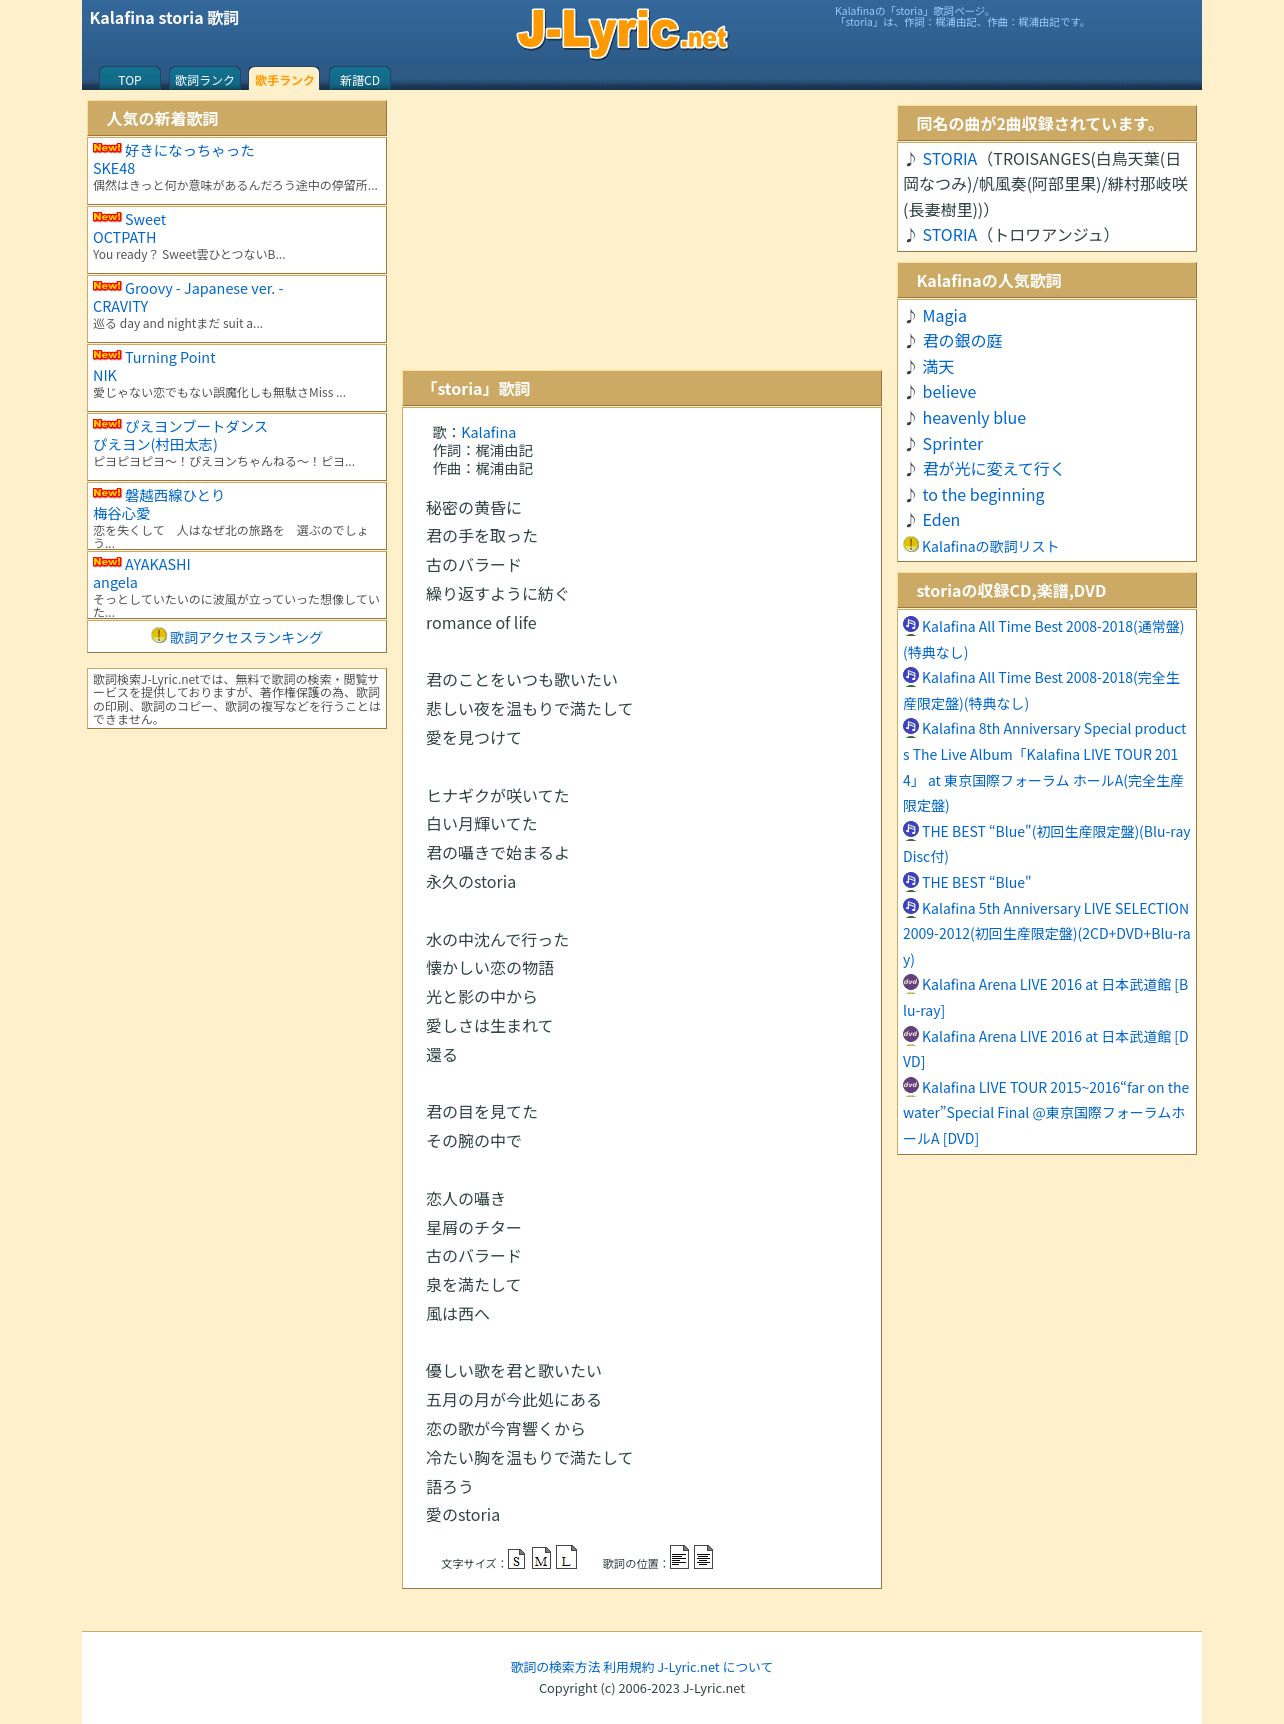The width and height of the screenshot is (1284, 1724).
Task: Open 梅谷心愛 artist link
Action: (x=122, y=513)
